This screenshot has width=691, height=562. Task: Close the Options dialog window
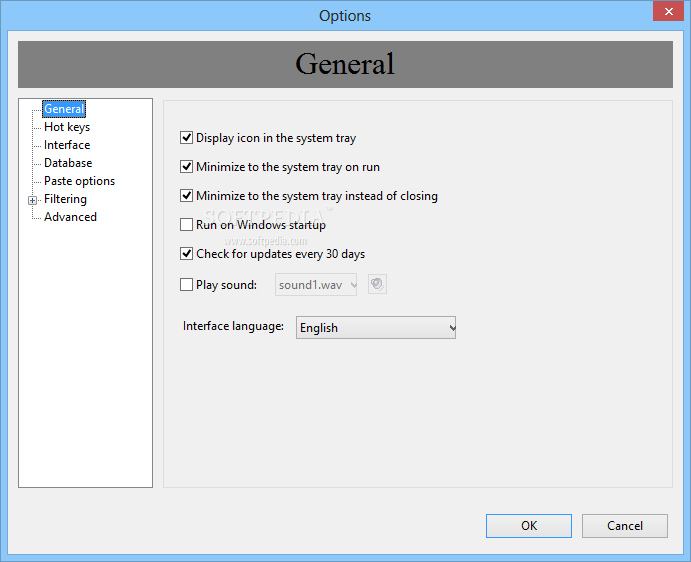click(667, 12)
